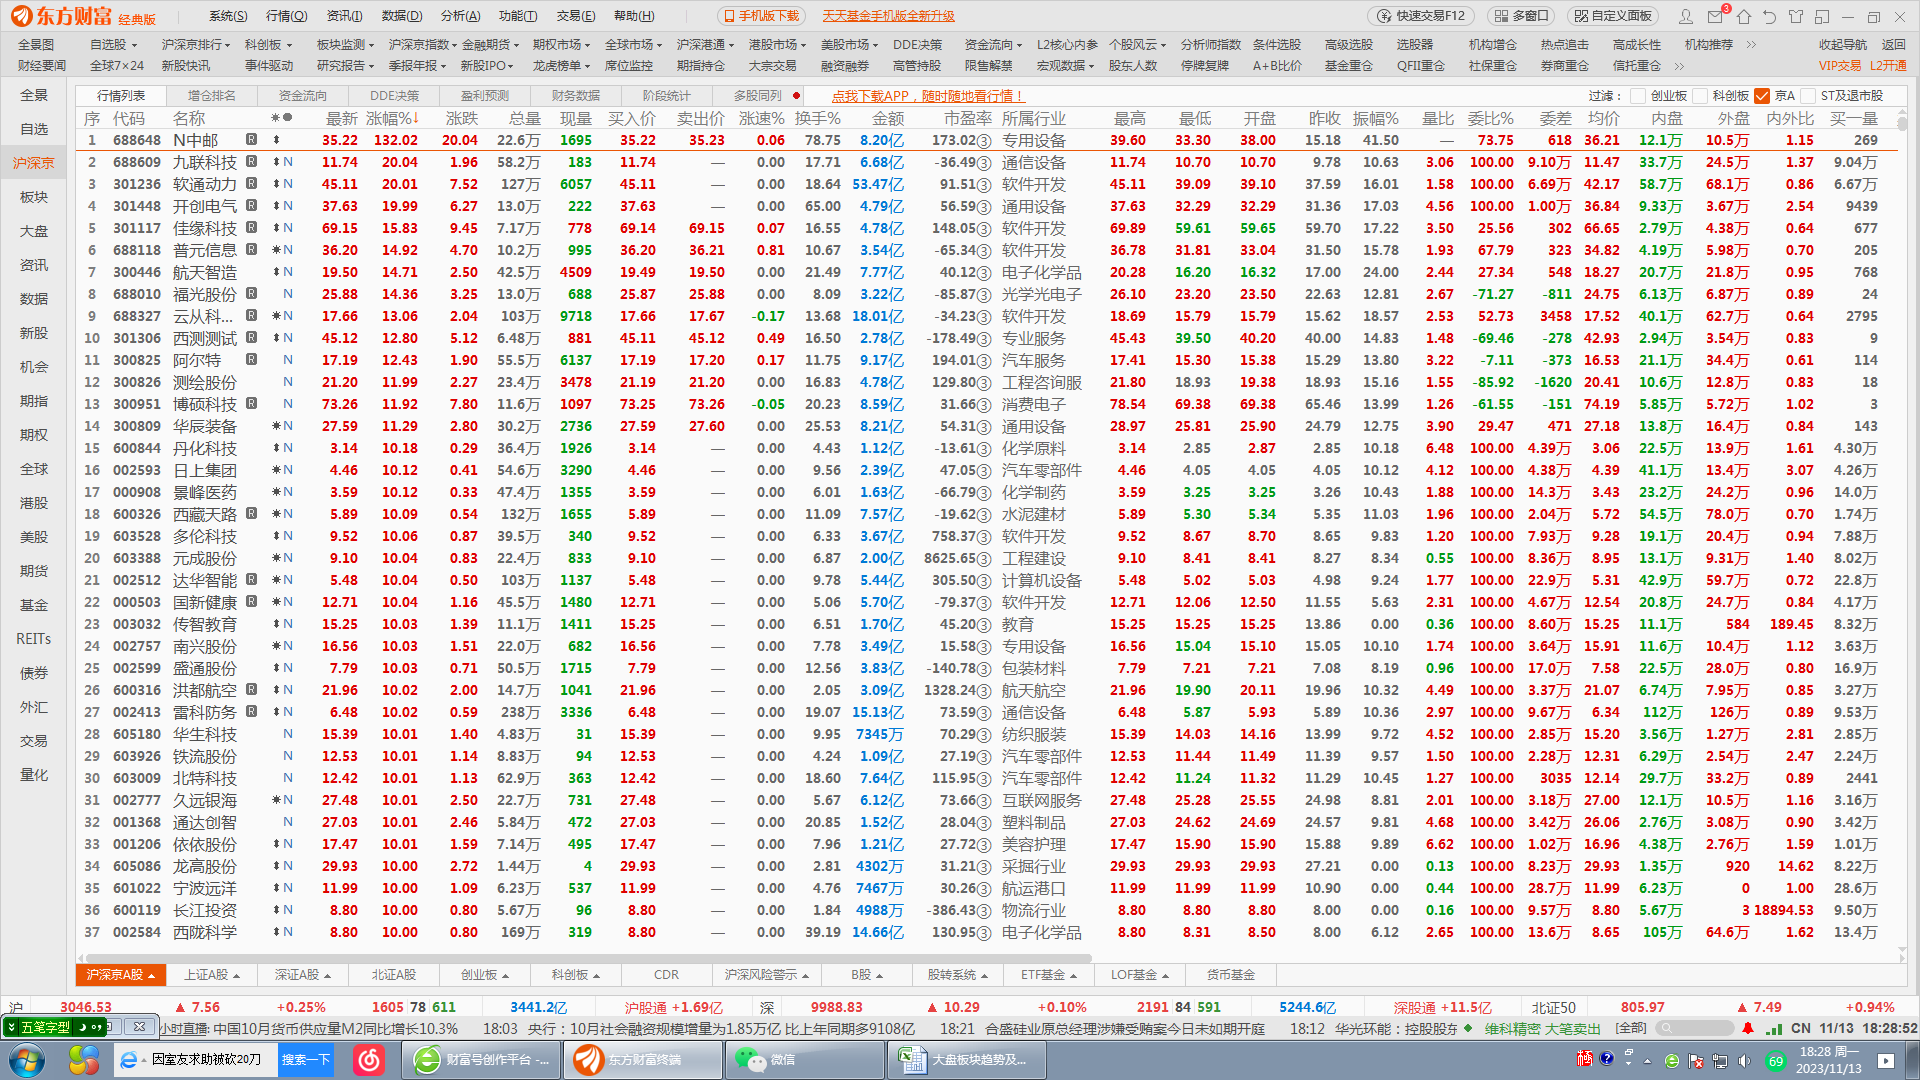Select 港股 in the left sidebar
Viewport: 1920px width, 1080px height.
point(34,503)
